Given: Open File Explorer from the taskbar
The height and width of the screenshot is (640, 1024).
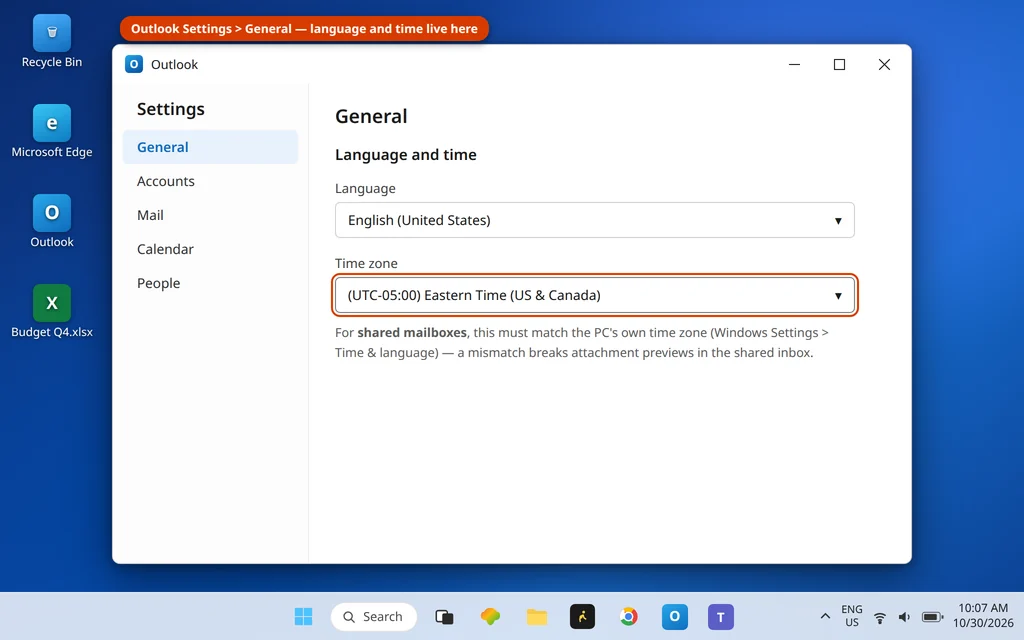Looking at the screenshot, I should click(537, 616).
